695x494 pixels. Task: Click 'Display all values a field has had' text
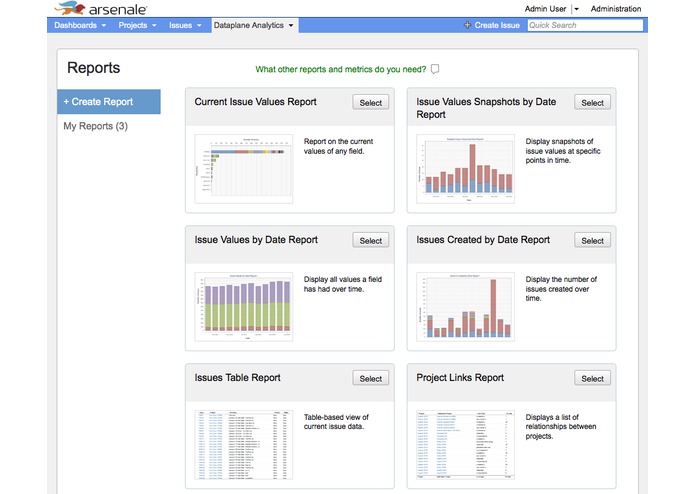click(x=343, y=284)
